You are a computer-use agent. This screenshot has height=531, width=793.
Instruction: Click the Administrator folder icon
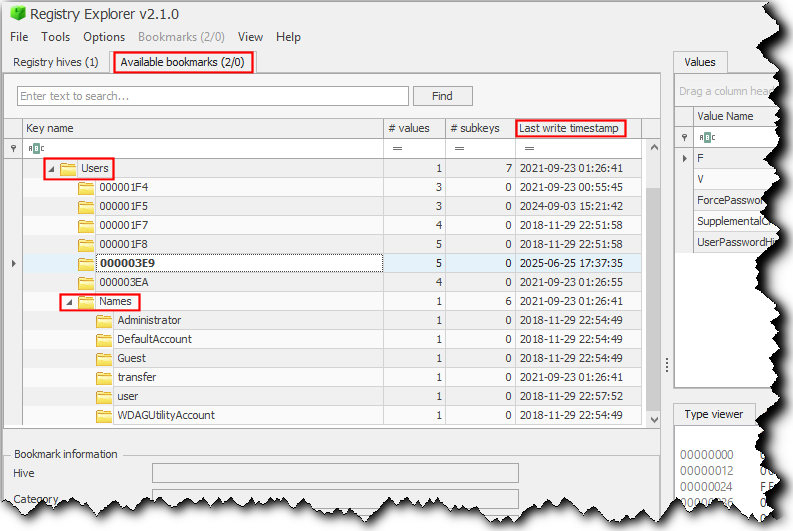tap(104, 321)
